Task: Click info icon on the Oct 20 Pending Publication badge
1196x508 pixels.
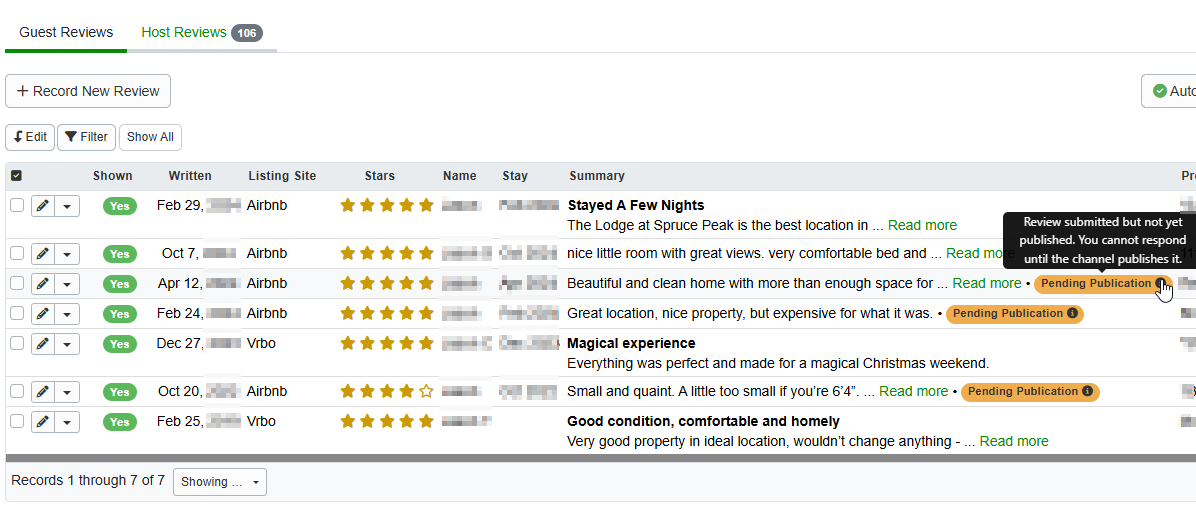Action: pyautogui.click(x=1087, y=392)
